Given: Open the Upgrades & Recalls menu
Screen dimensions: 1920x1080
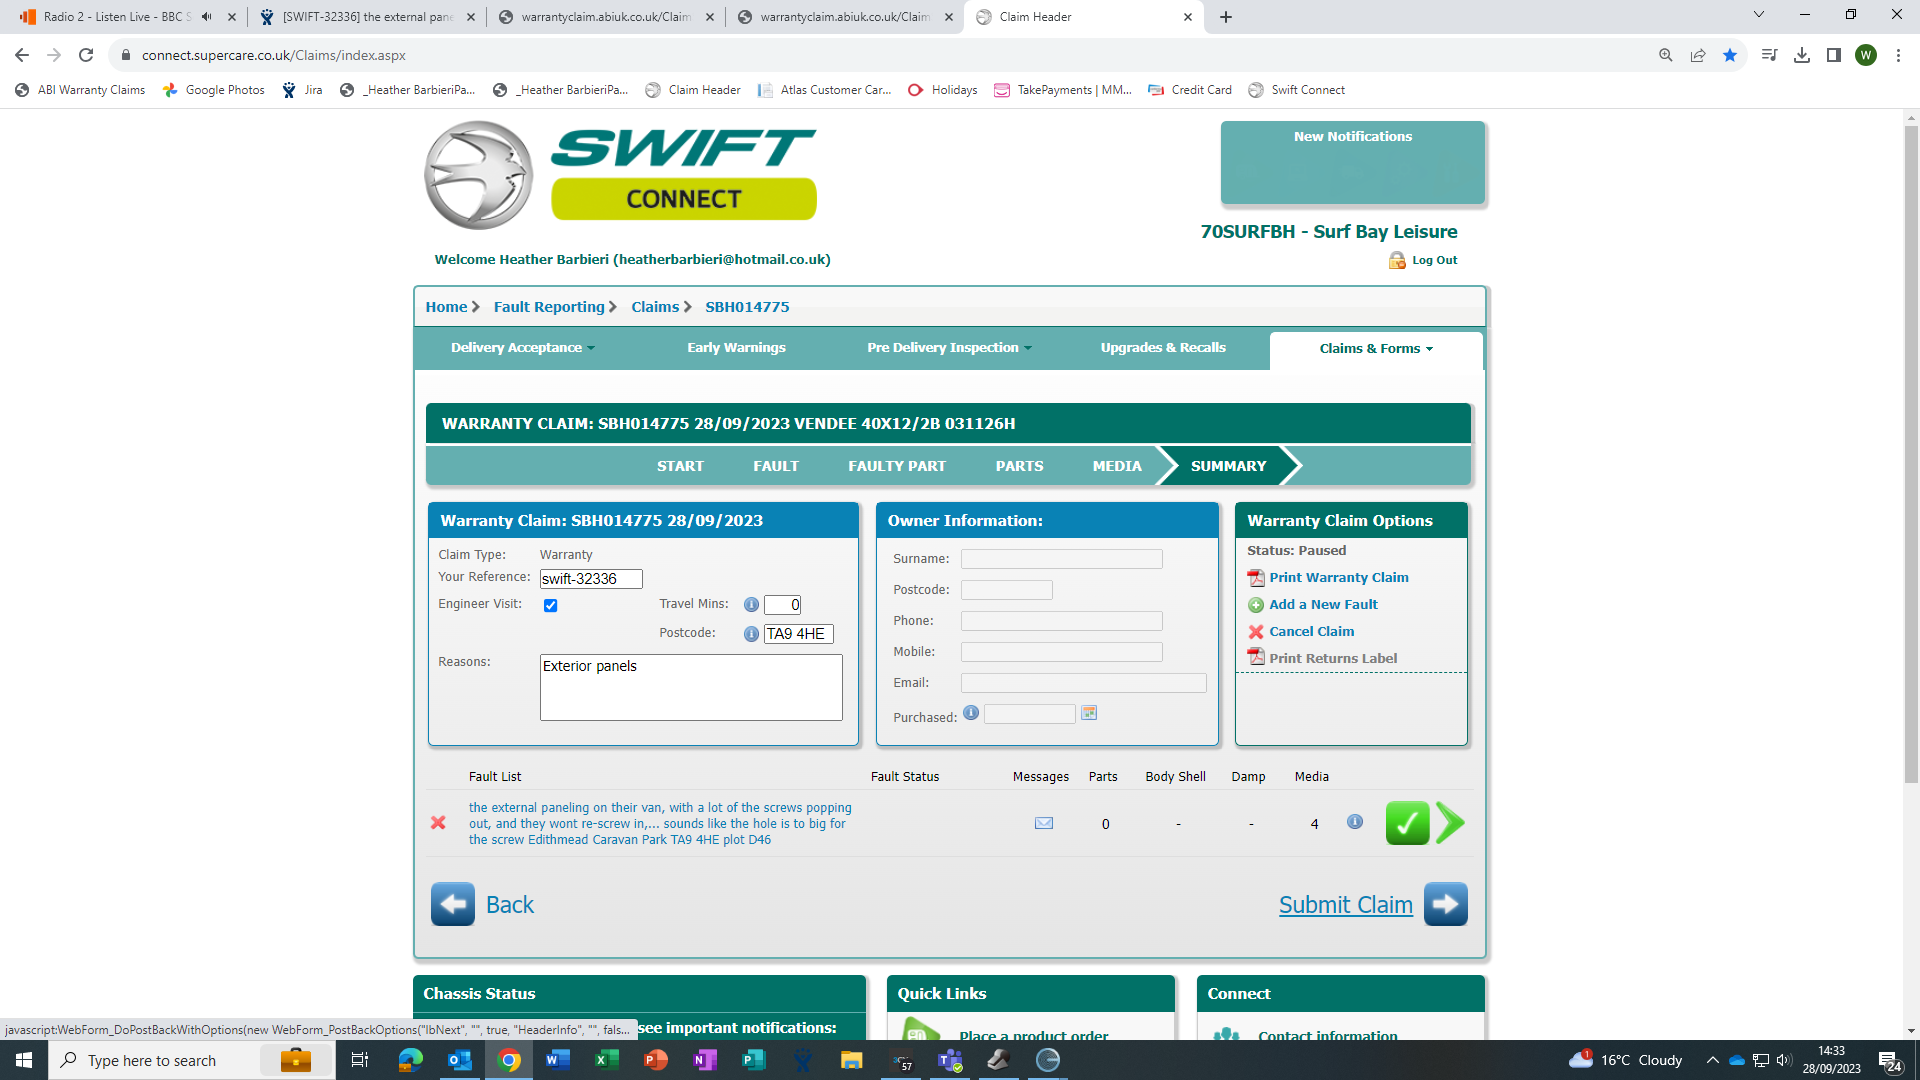Looking at the screenshot, I should click(x=1162, y=348).
